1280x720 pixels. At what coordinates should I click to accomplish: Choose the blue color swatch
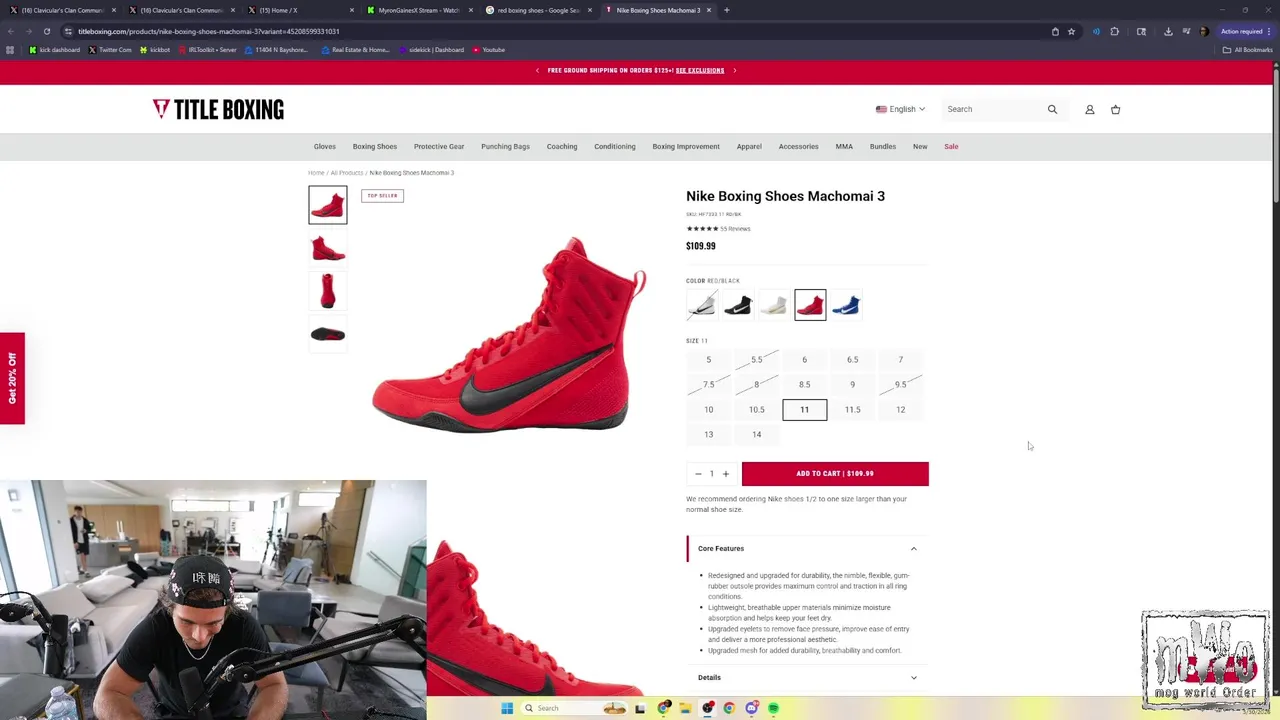[x=846, y=305]
